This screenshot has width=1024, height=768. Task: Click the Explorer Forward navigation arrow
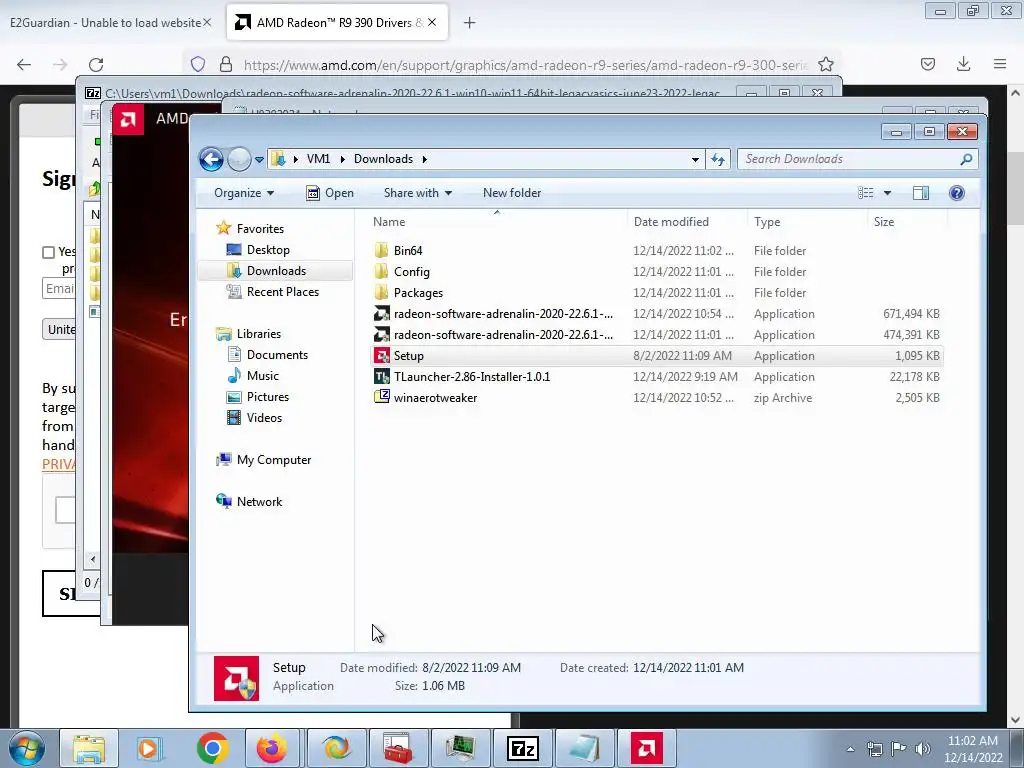[x=239, y=159]
